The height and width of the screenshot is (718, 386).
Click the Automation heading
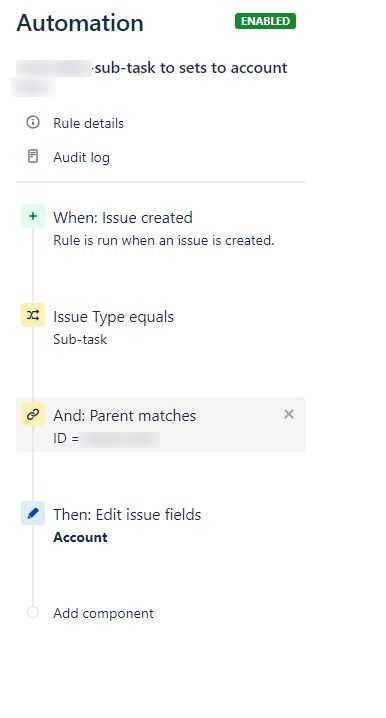click(x=80, y=23)
